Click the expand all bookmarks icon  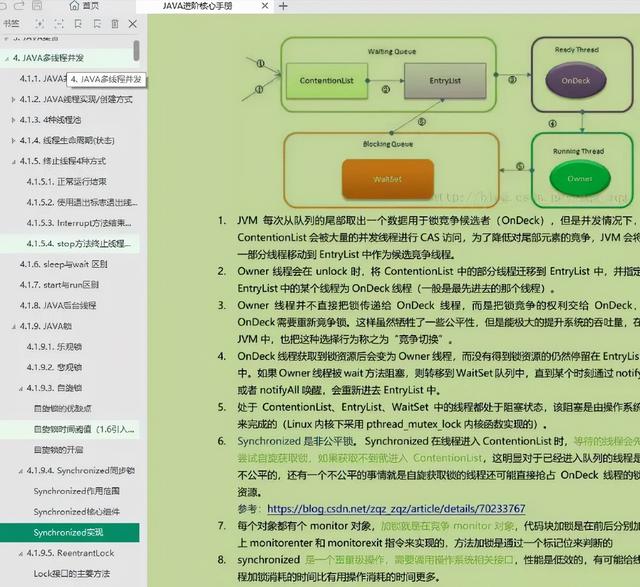click(40, 24)
